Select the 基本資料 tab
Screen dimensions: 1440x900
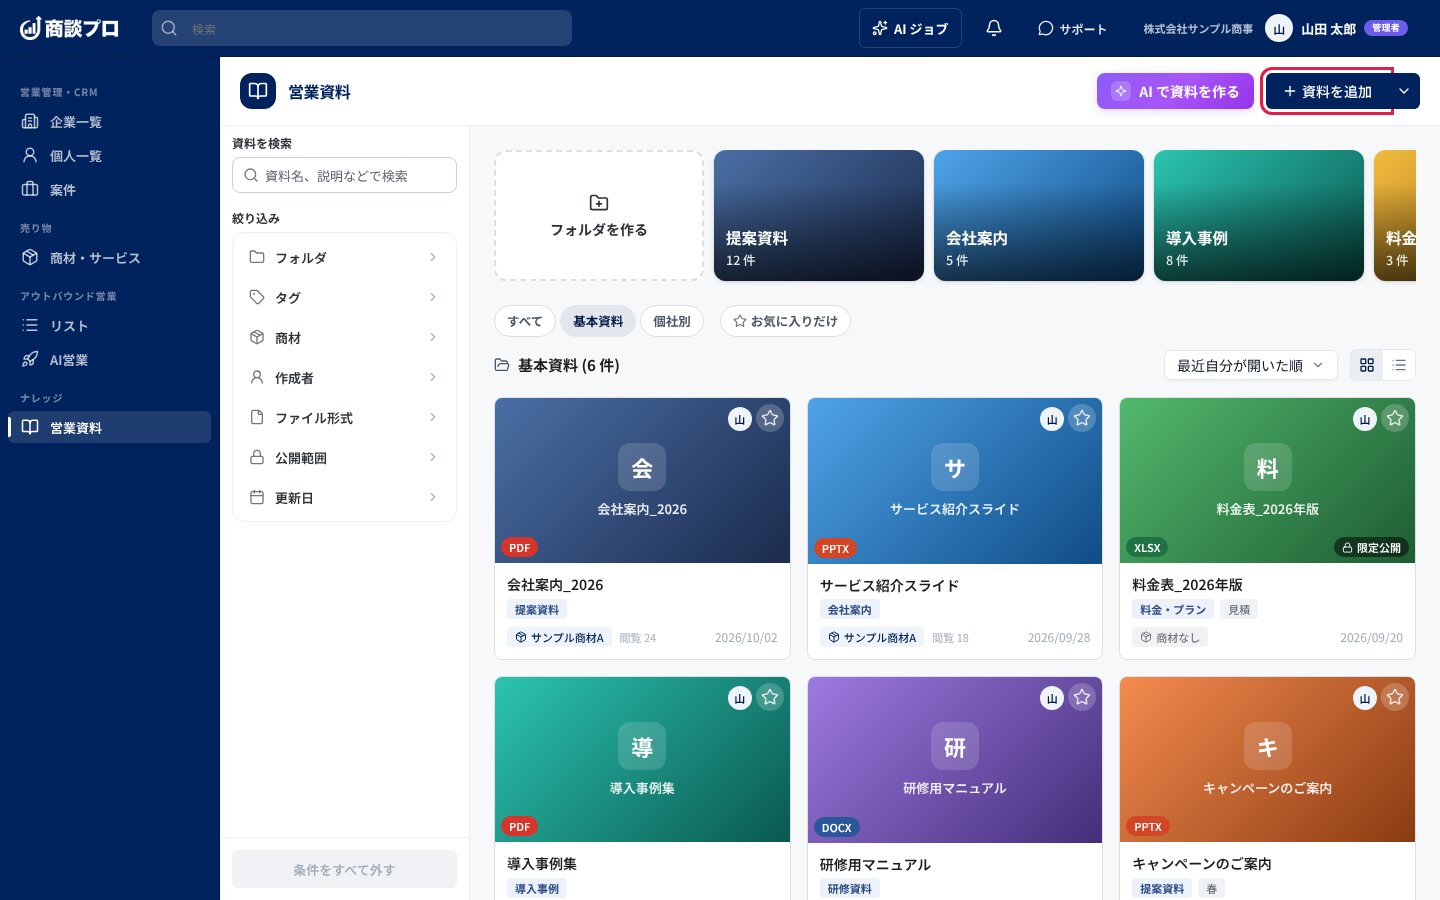[x=598, y=321]
